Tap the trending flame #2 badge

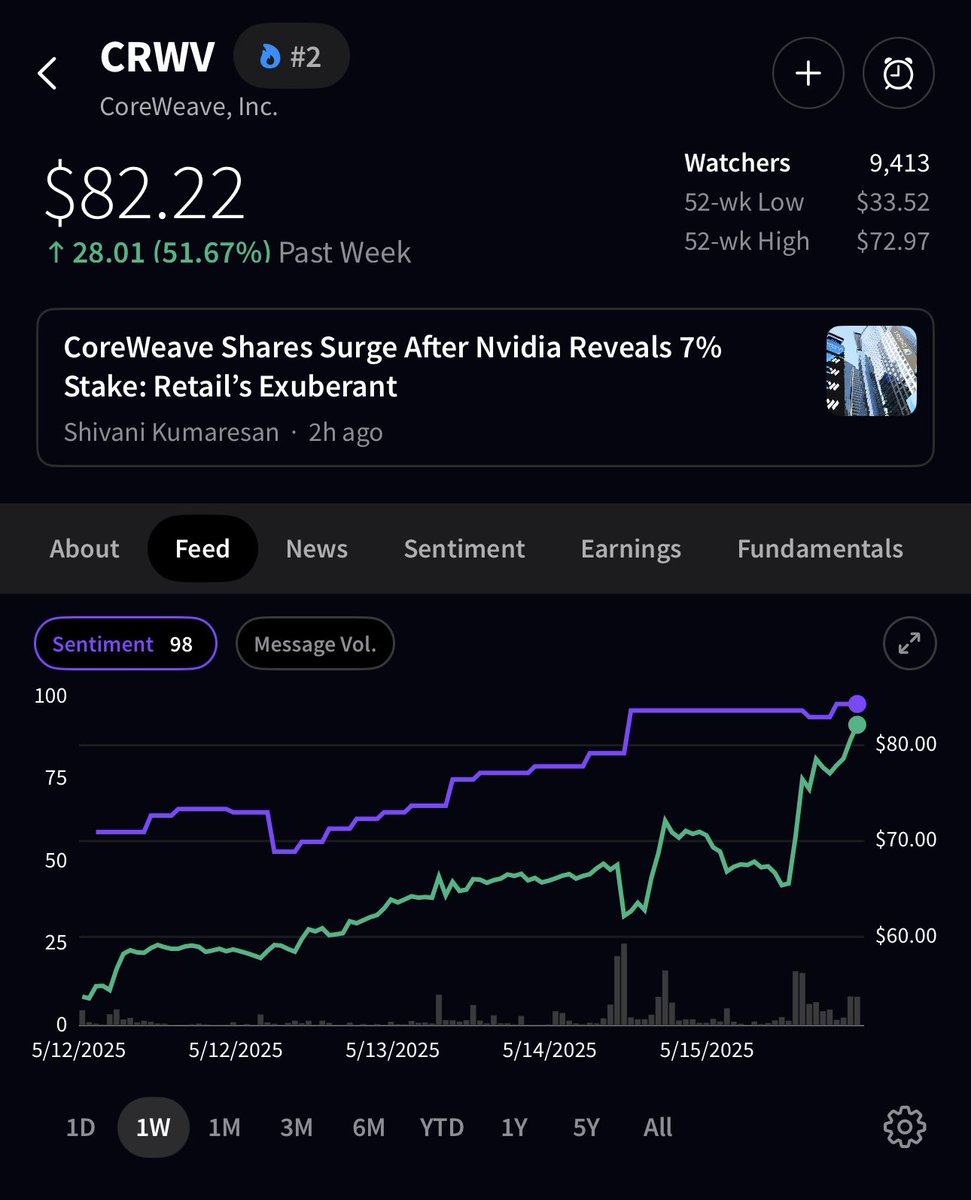[291, 57]
